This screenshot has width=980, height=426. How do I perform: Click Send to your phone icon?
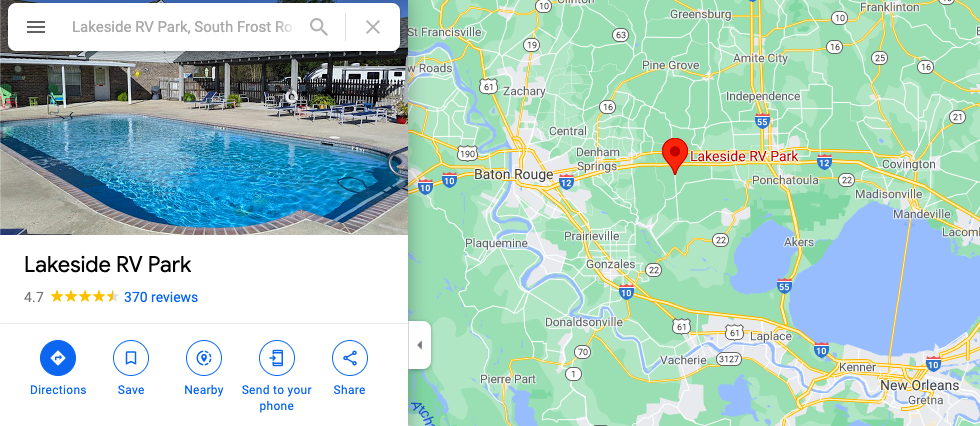(277, 358)
